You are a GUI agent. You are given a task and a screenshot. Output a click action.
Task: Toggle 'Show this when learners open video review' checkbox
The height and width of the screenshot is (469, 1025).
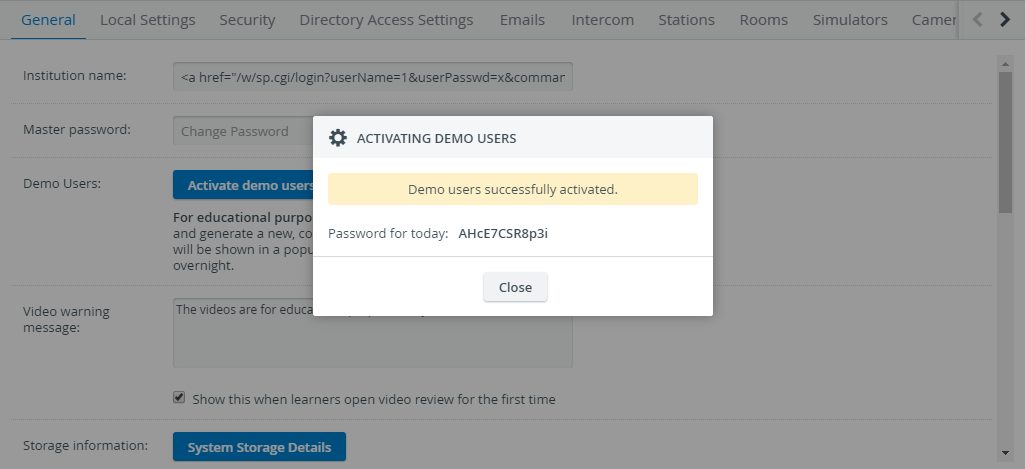point(179,397)
